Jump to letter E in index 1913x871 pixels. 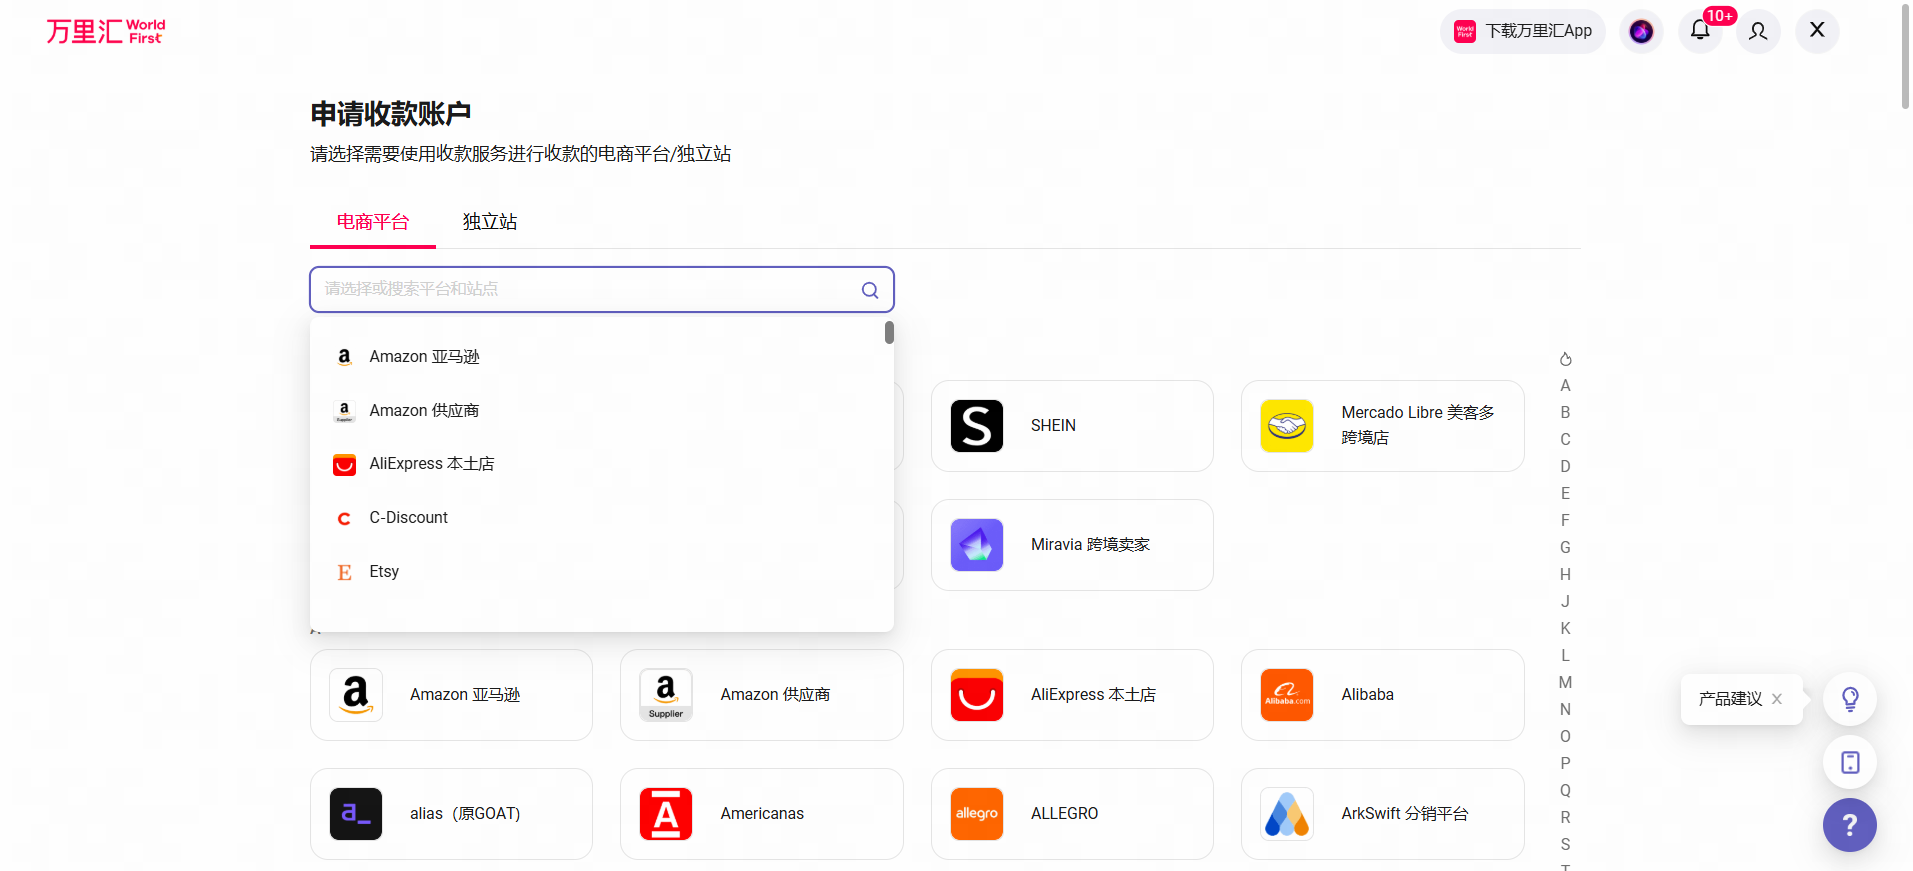point(1565,494)
